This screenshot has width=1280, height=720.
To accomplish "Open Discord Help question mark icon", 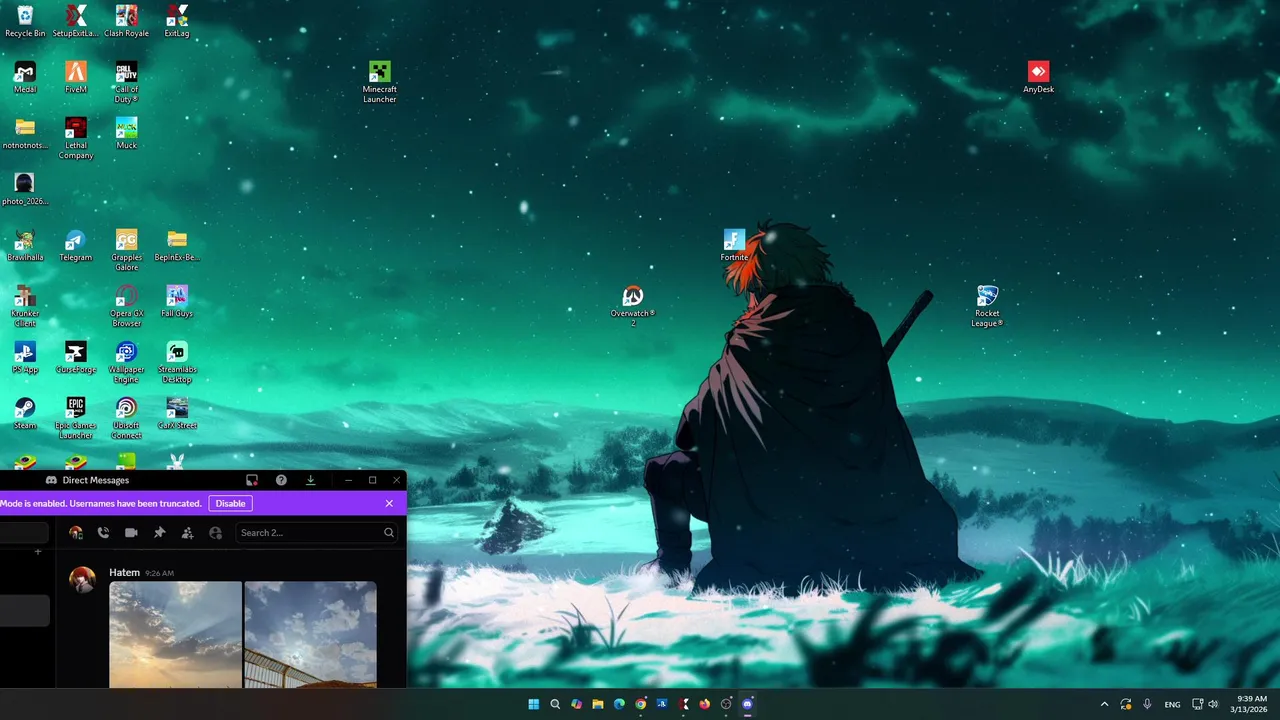I will click(281, 480).
